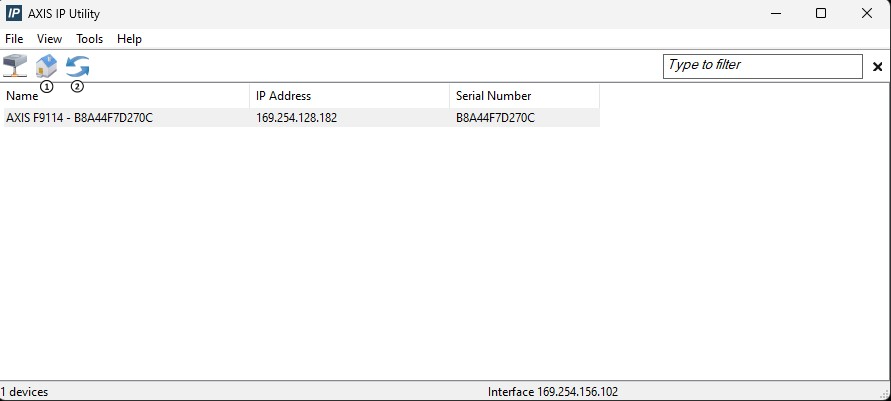891x401 pixels.
Task: Open the device home page icon
Action: (46, 66)
